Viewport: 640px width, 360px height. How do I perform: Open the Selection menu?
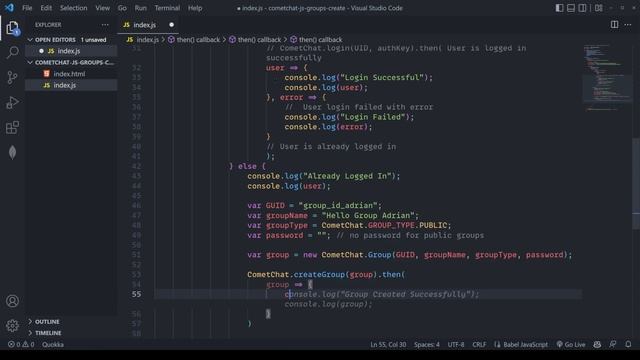pyautogui.click(x=73, y=8)
